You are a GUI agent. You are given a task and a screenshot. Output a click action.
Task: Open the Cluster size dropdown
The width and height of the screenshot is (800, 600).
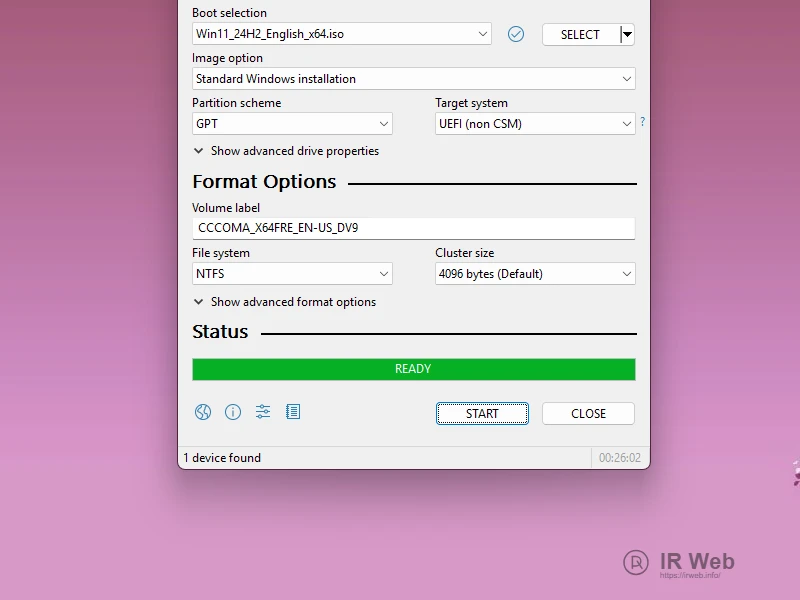(535, 273)
